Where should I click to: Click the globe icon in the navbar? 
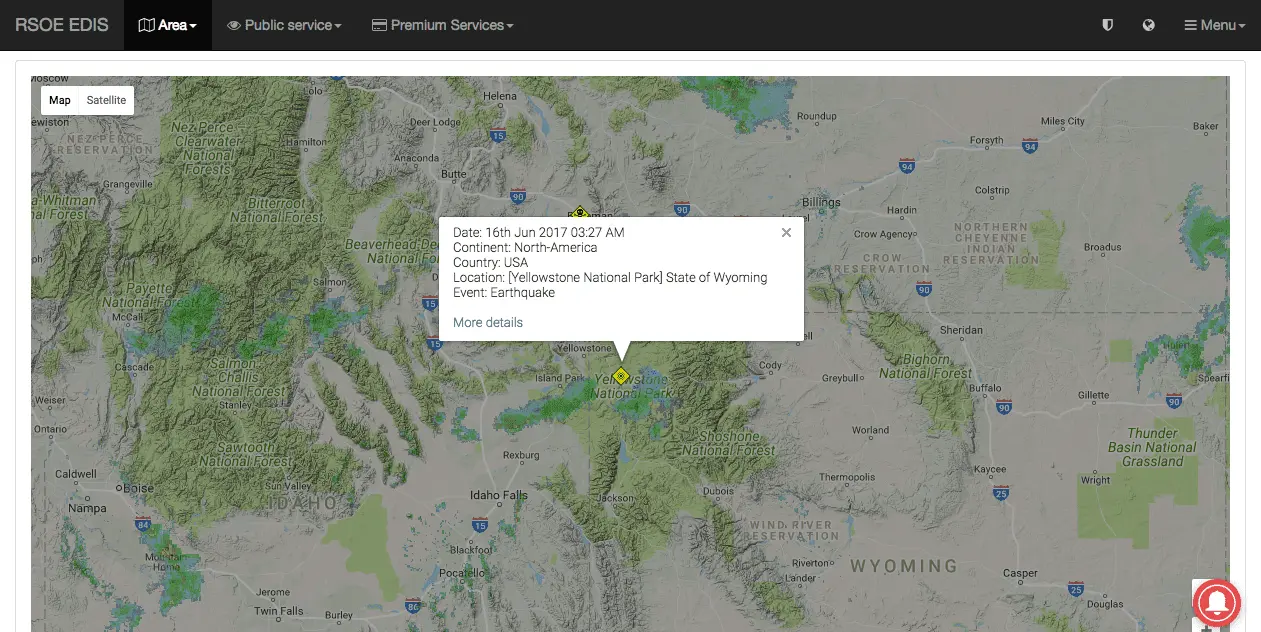coord(1149,25)
